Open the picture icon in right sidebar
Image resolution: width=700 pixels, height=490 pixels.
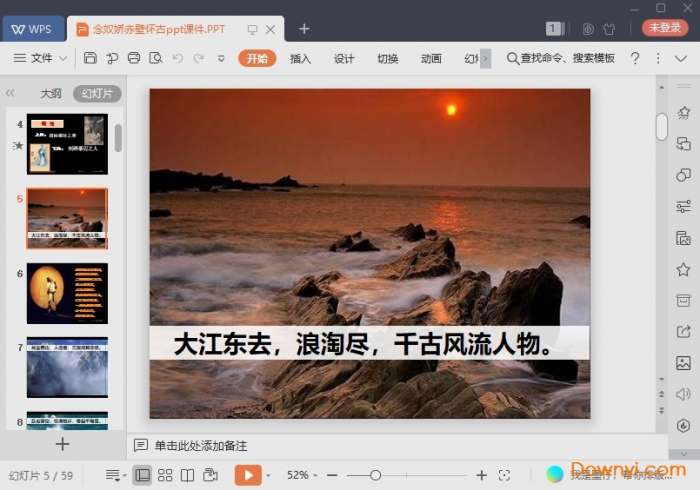(683, 363)
